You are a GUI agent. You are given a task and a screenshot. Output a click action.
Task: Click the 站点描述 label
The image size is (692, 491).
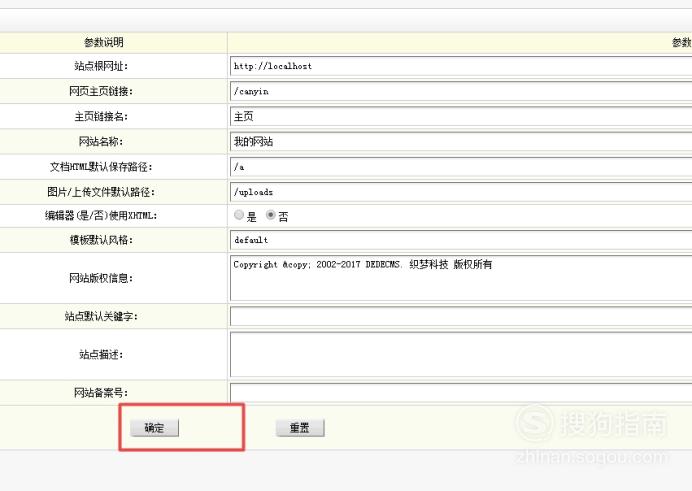pos(101,354)
